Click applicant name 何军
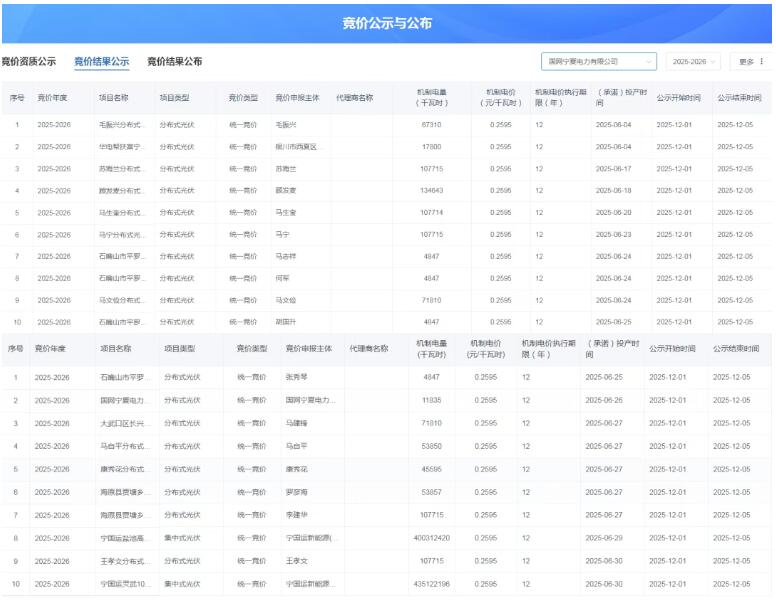Image resolution: width=776 pixels, height=601 pixels. point(282,279)
